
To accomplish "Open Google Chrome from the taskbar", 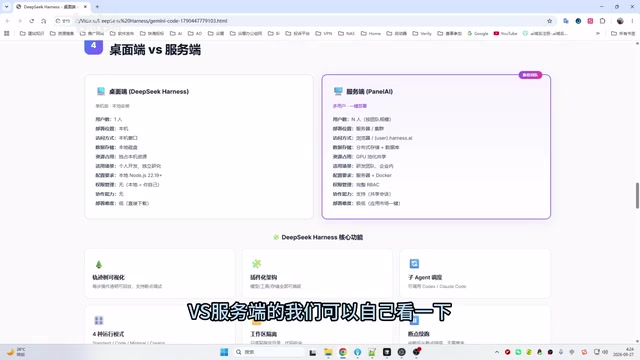I will click(343, 352).
